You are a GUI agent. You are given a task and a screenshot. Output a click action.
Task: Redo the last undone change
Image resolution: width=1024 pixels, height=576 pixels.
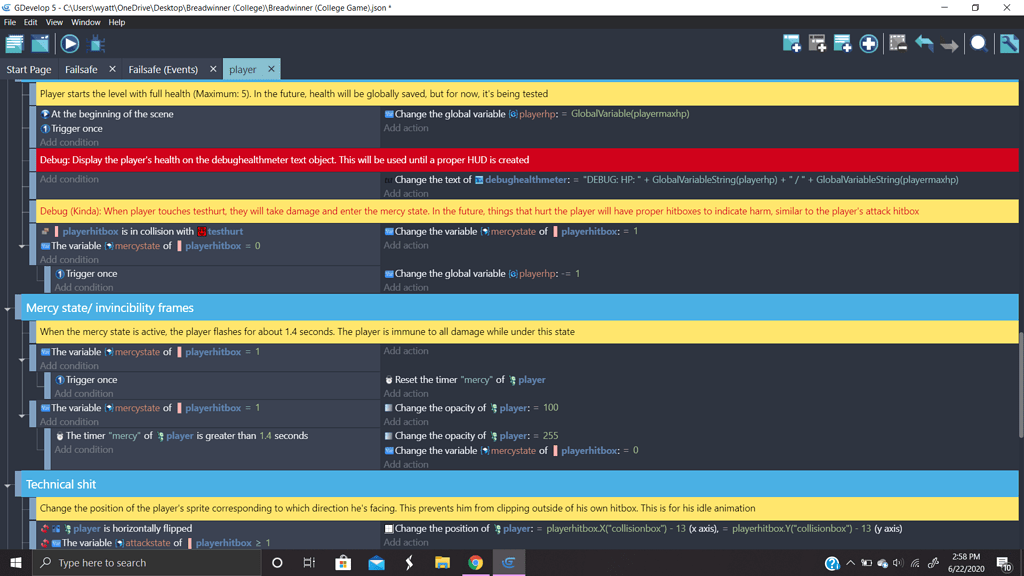(948, 43)
